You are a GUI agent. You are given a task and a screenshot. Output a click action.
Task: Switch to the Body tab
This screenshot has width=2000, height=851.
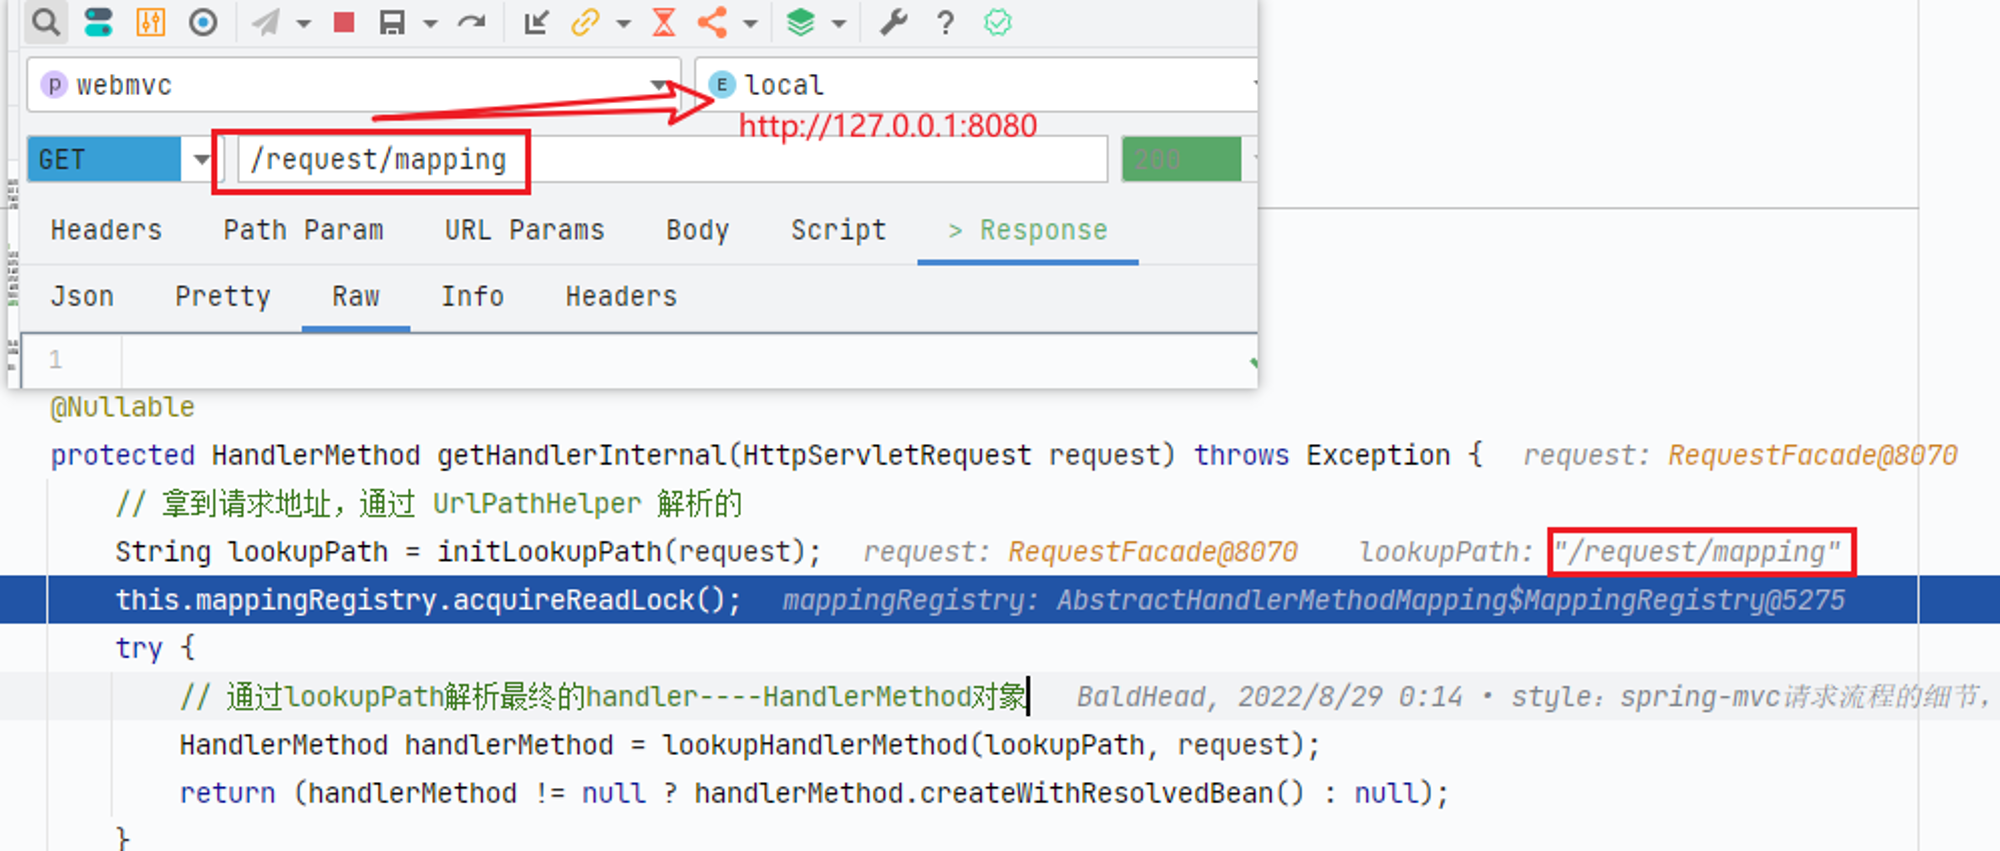coord(698,230)
